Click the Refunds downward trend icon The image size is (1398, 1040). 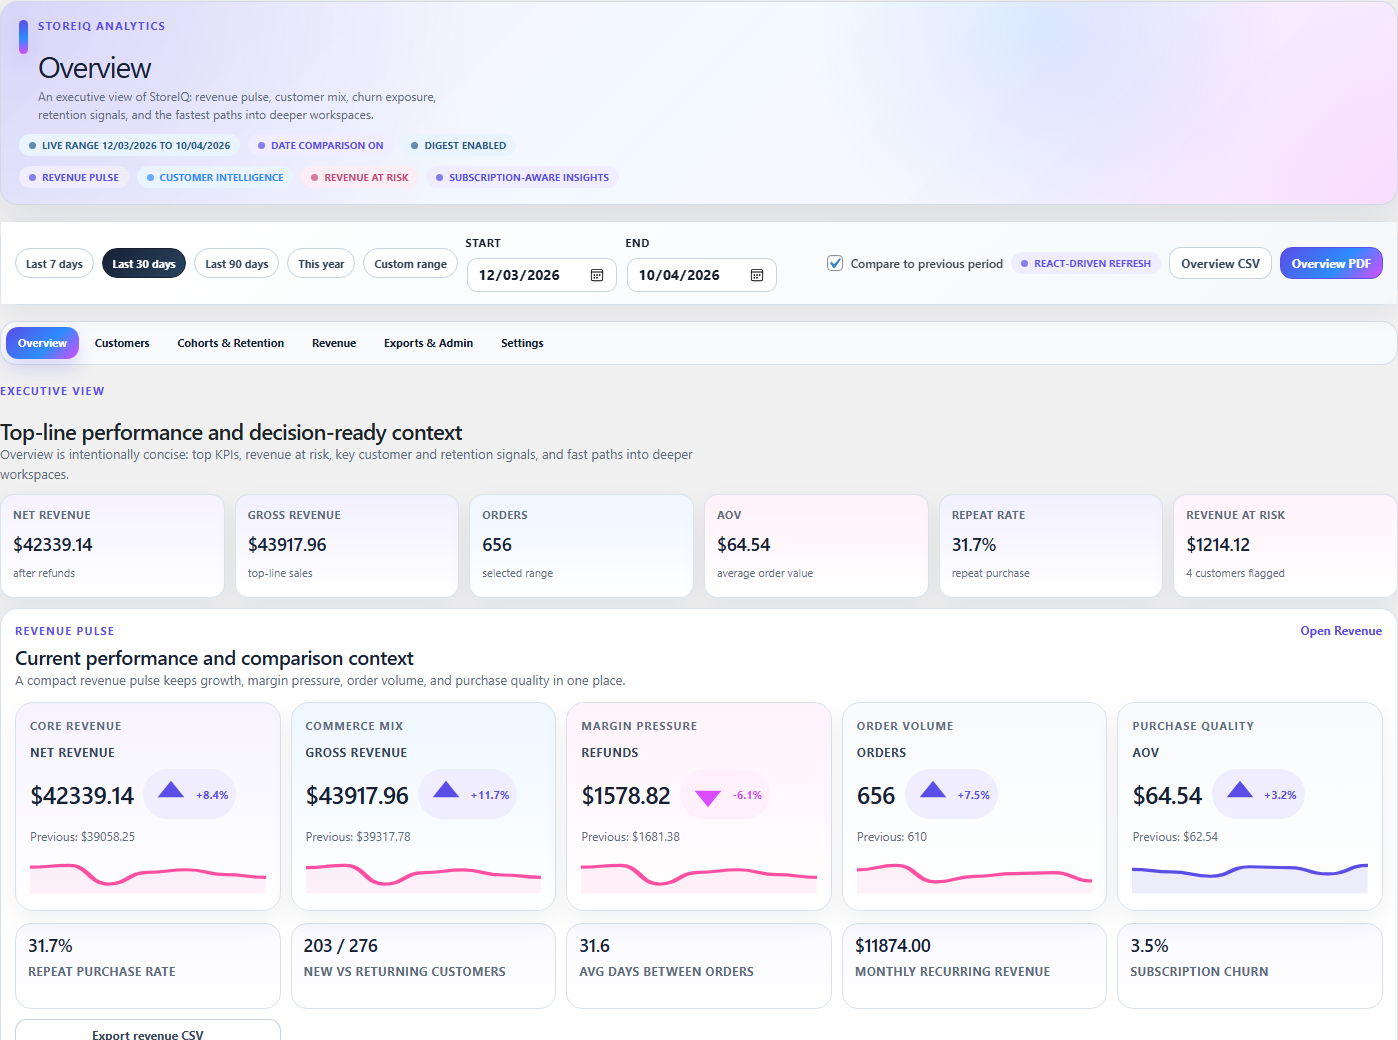tap(708, 796)
